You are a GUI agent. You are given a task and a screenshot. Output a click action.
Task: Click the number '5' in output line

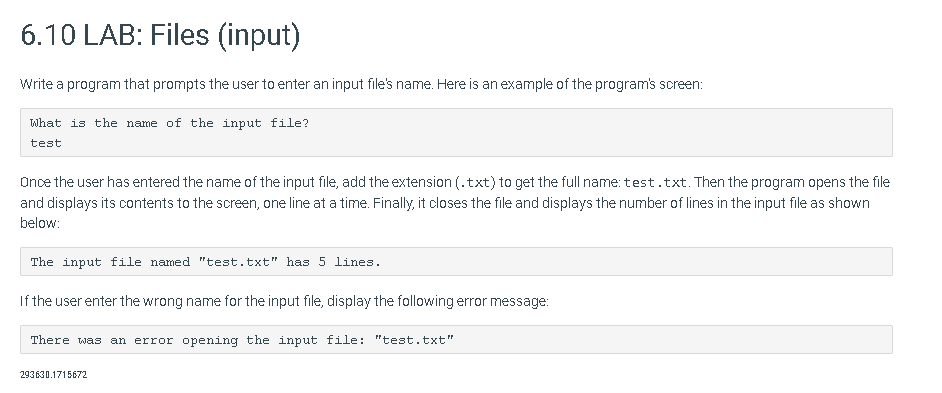pyautogui.click(x=322, y=262)
